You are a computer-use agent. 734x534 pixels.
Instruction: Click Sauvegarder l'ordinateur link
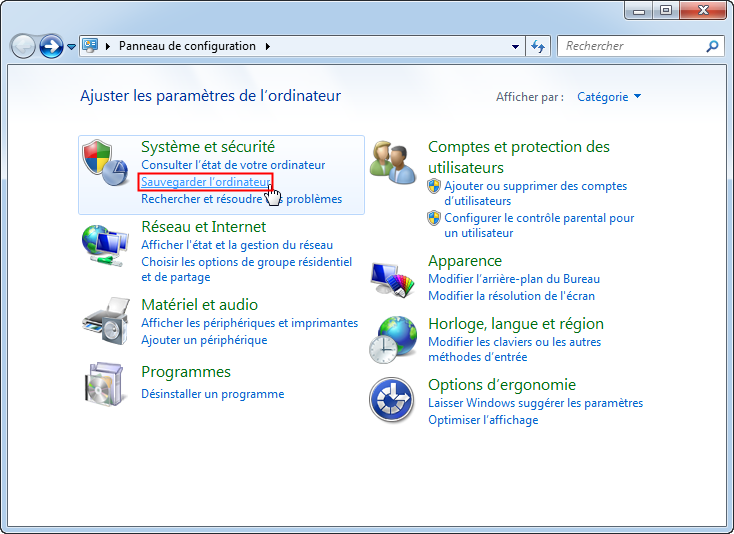(206, 182)
